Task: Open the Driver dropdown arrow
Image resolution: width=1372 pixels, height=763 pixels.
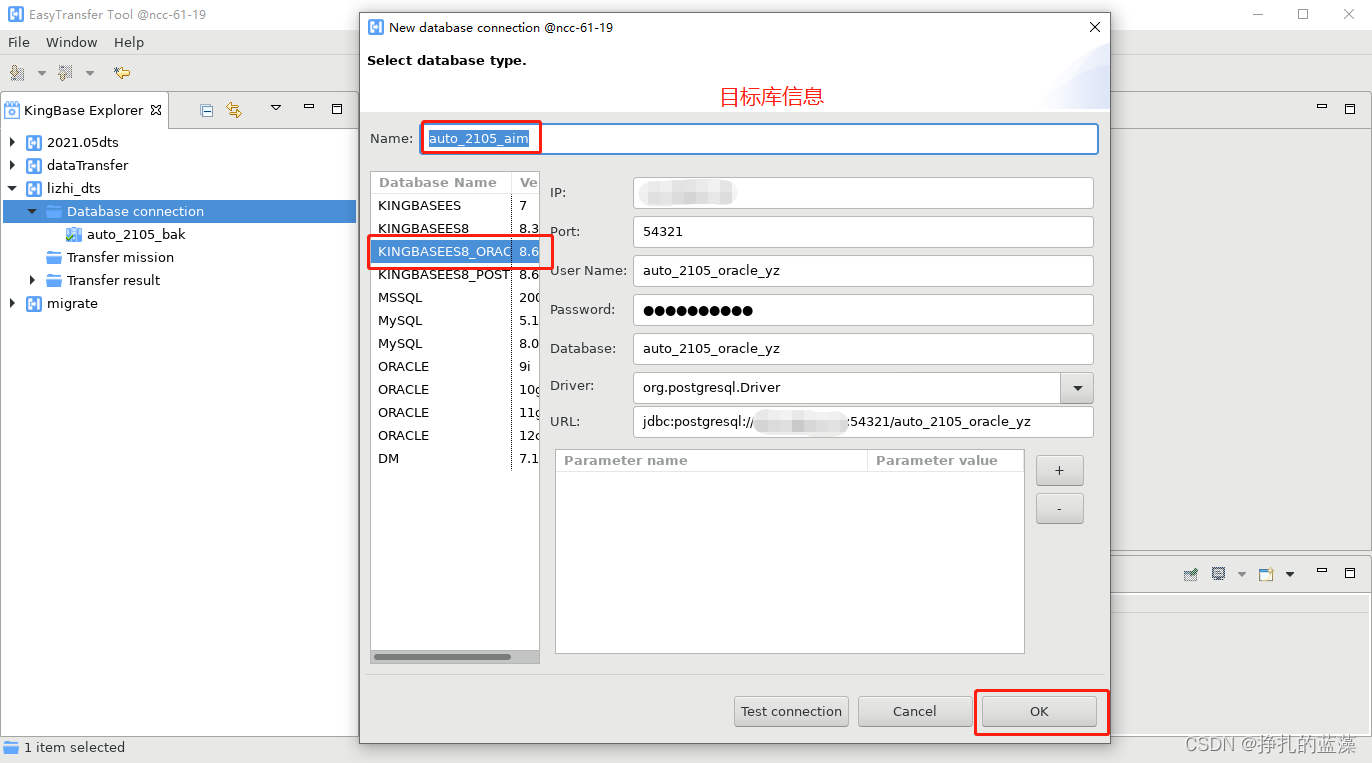Action: pos(1077,387)
